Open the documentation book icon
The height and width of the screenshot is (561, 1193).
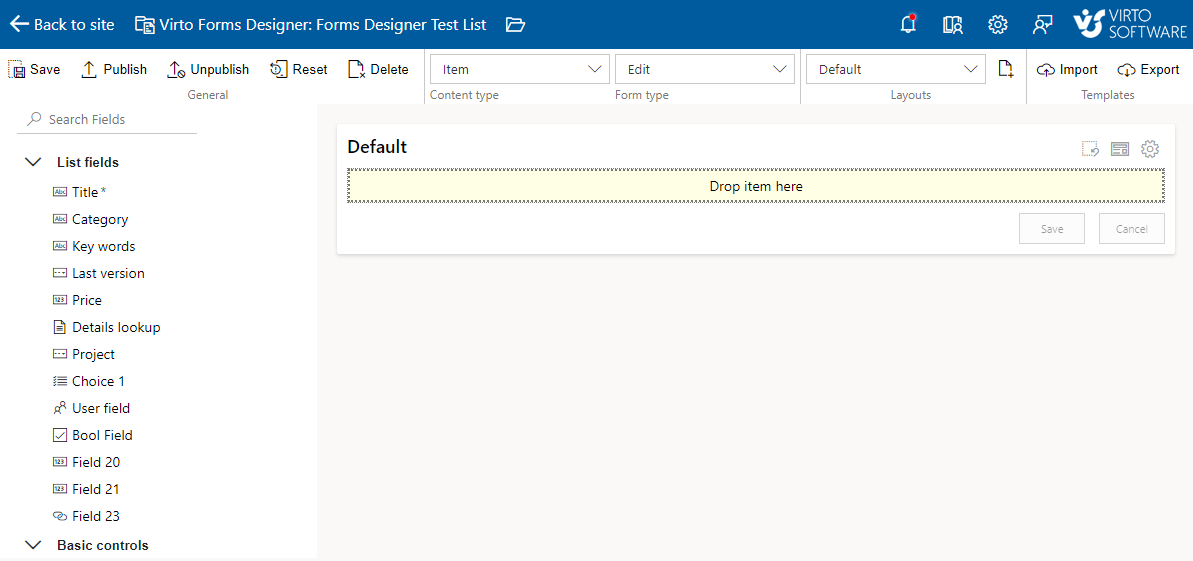953,24
